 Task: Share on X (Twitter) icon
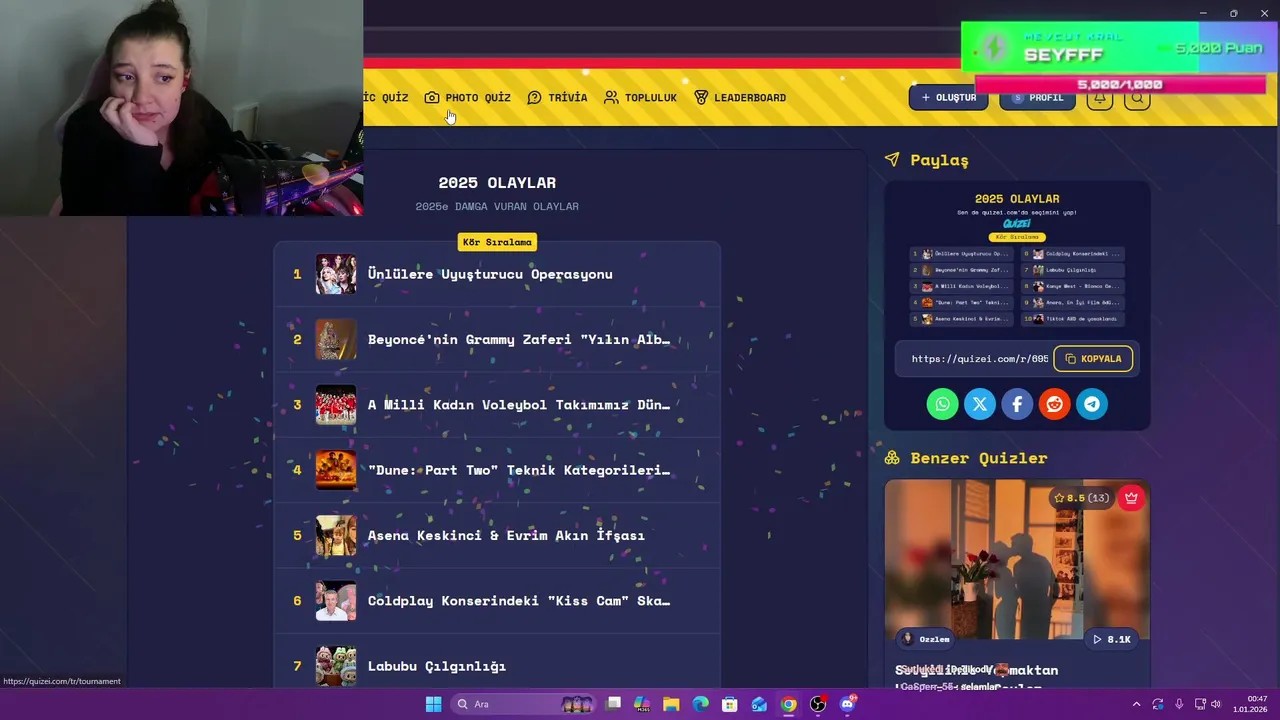[980, 404]
